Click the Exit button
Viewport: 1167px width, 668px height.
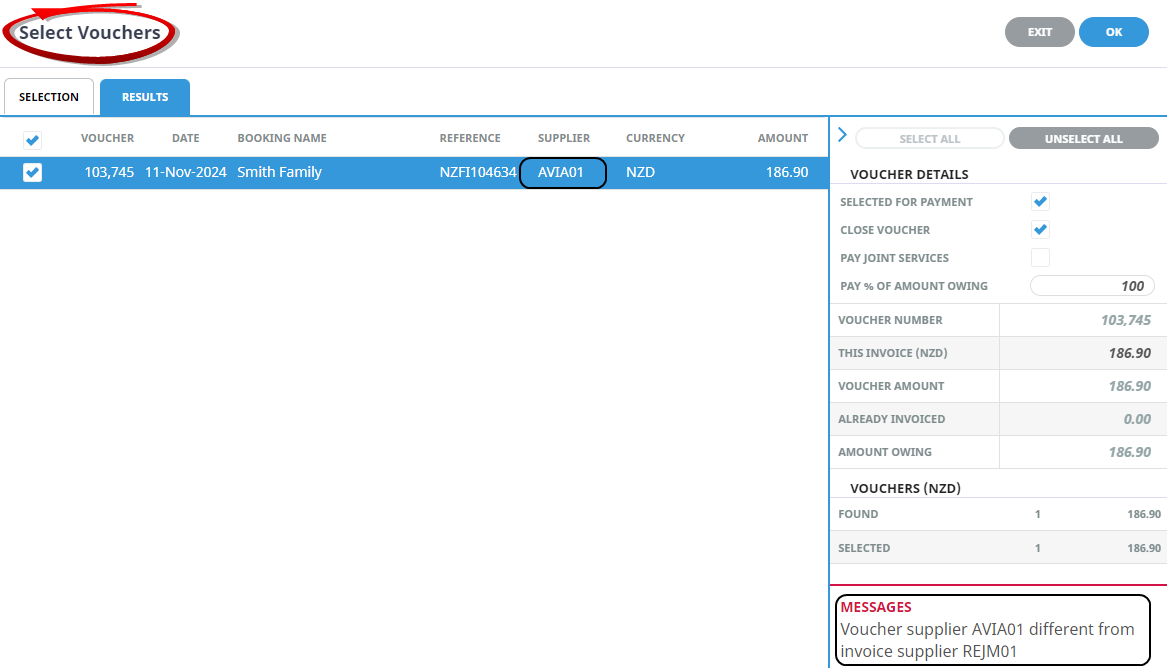pyautogui.click(x=1039, y=32)
